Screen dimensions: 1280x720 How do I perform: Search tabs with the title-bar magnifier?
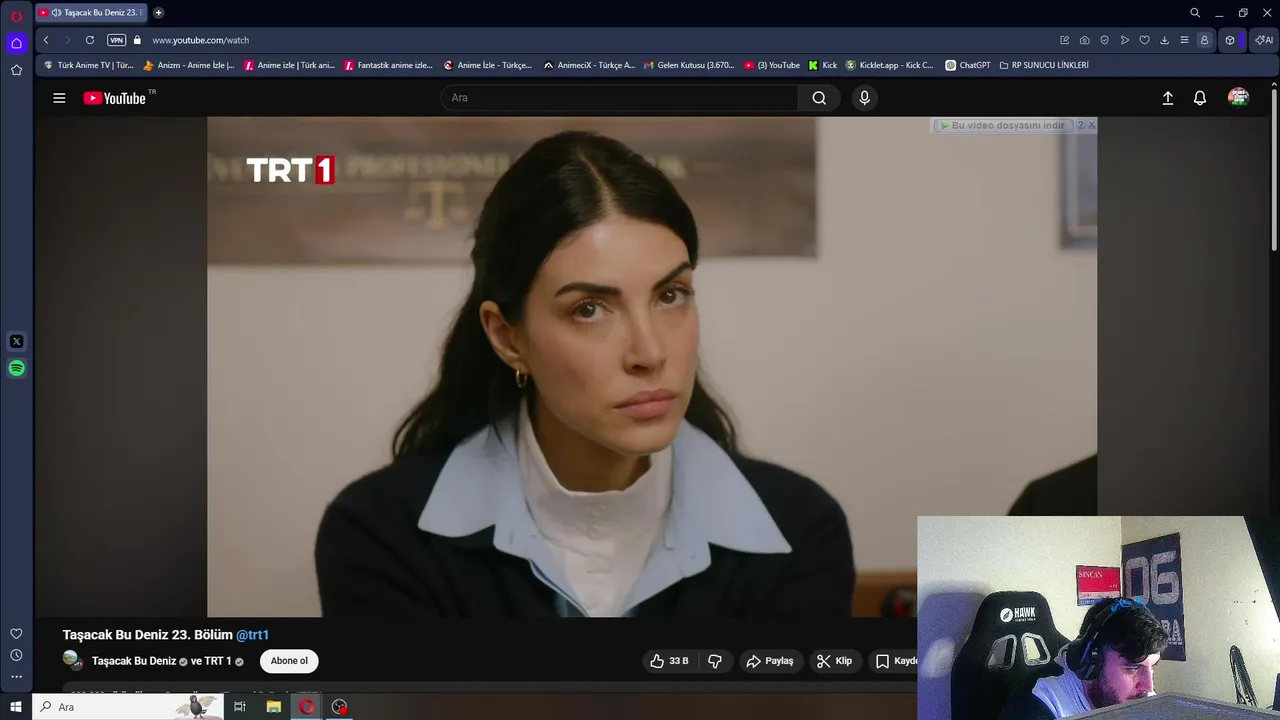(x=1195, y=13)
